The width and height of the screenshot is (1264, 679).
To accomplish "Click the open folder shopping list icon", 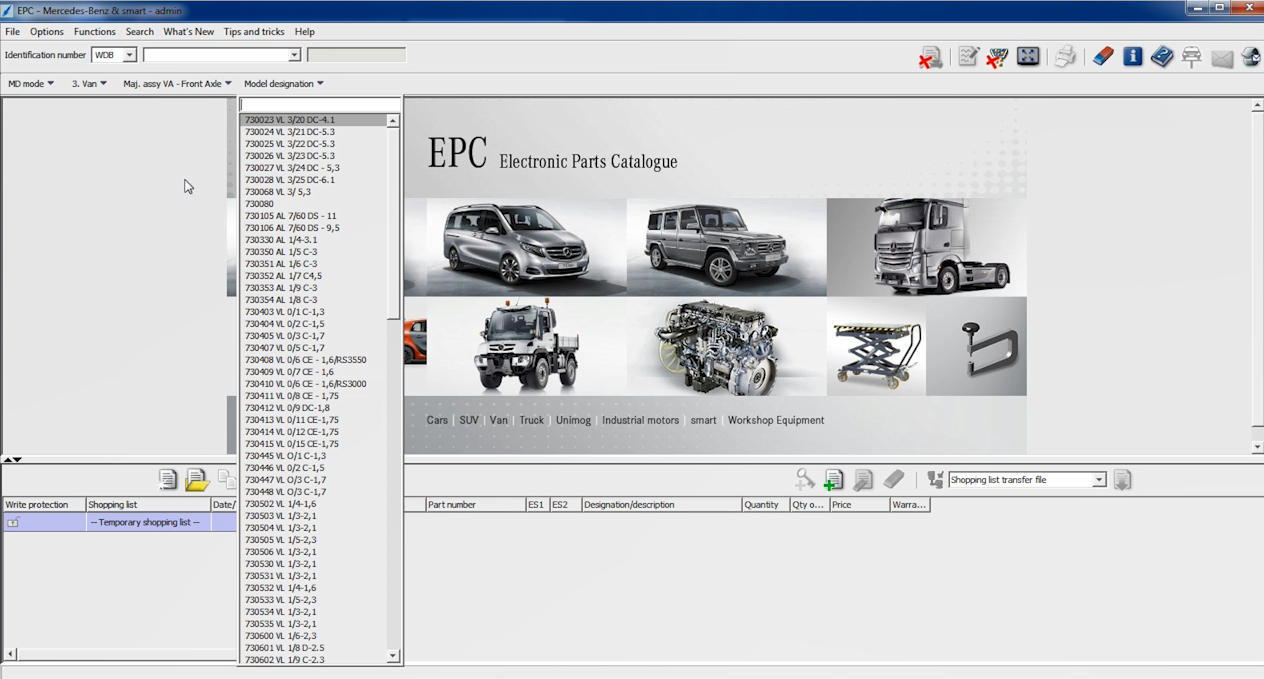I will 196,480.
